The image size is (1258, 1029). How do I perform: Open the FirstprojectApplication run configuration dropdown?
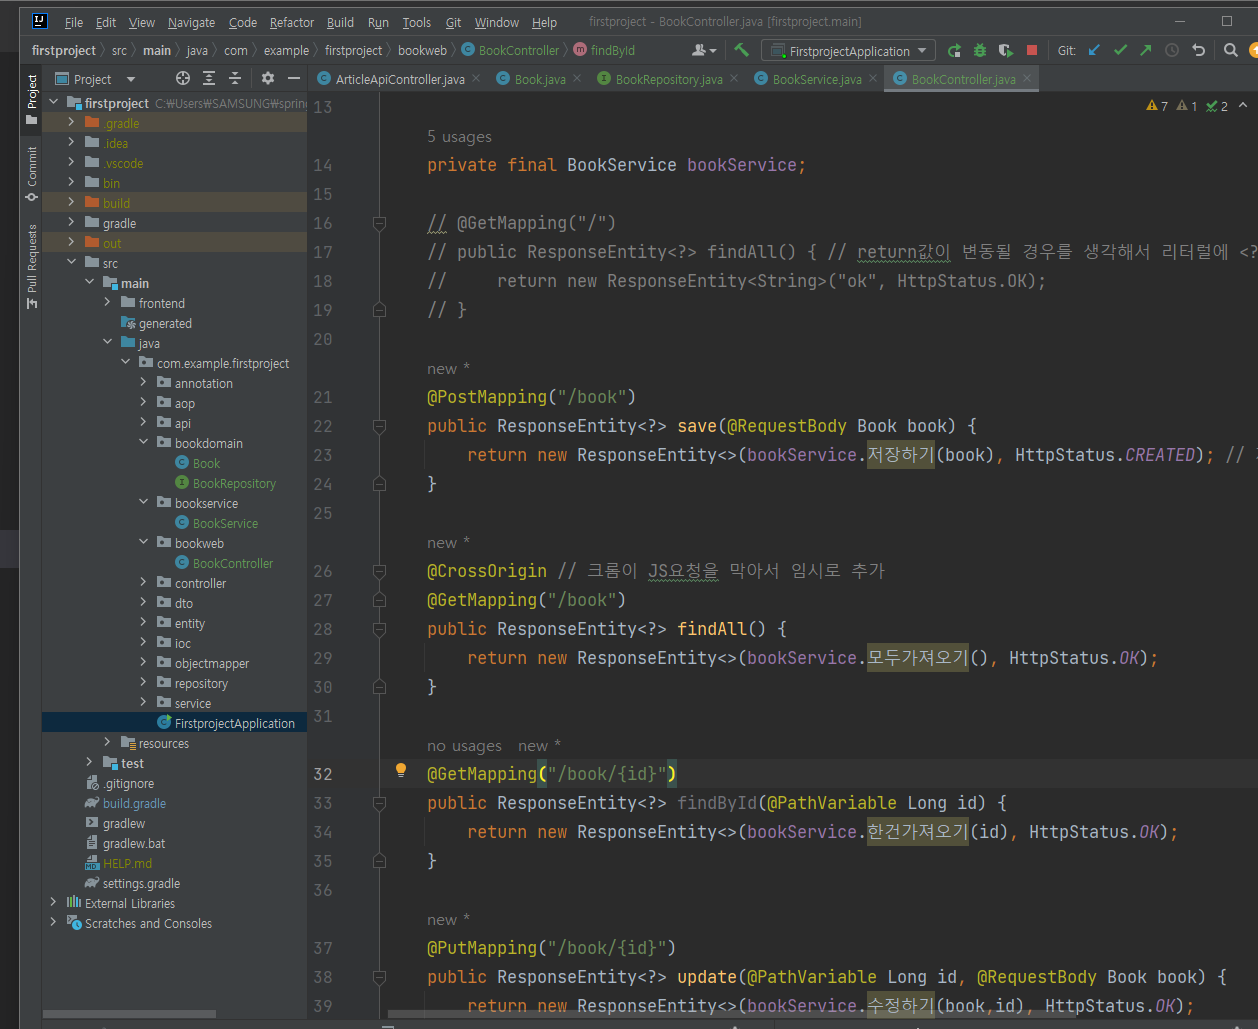[x=848, y=51]
